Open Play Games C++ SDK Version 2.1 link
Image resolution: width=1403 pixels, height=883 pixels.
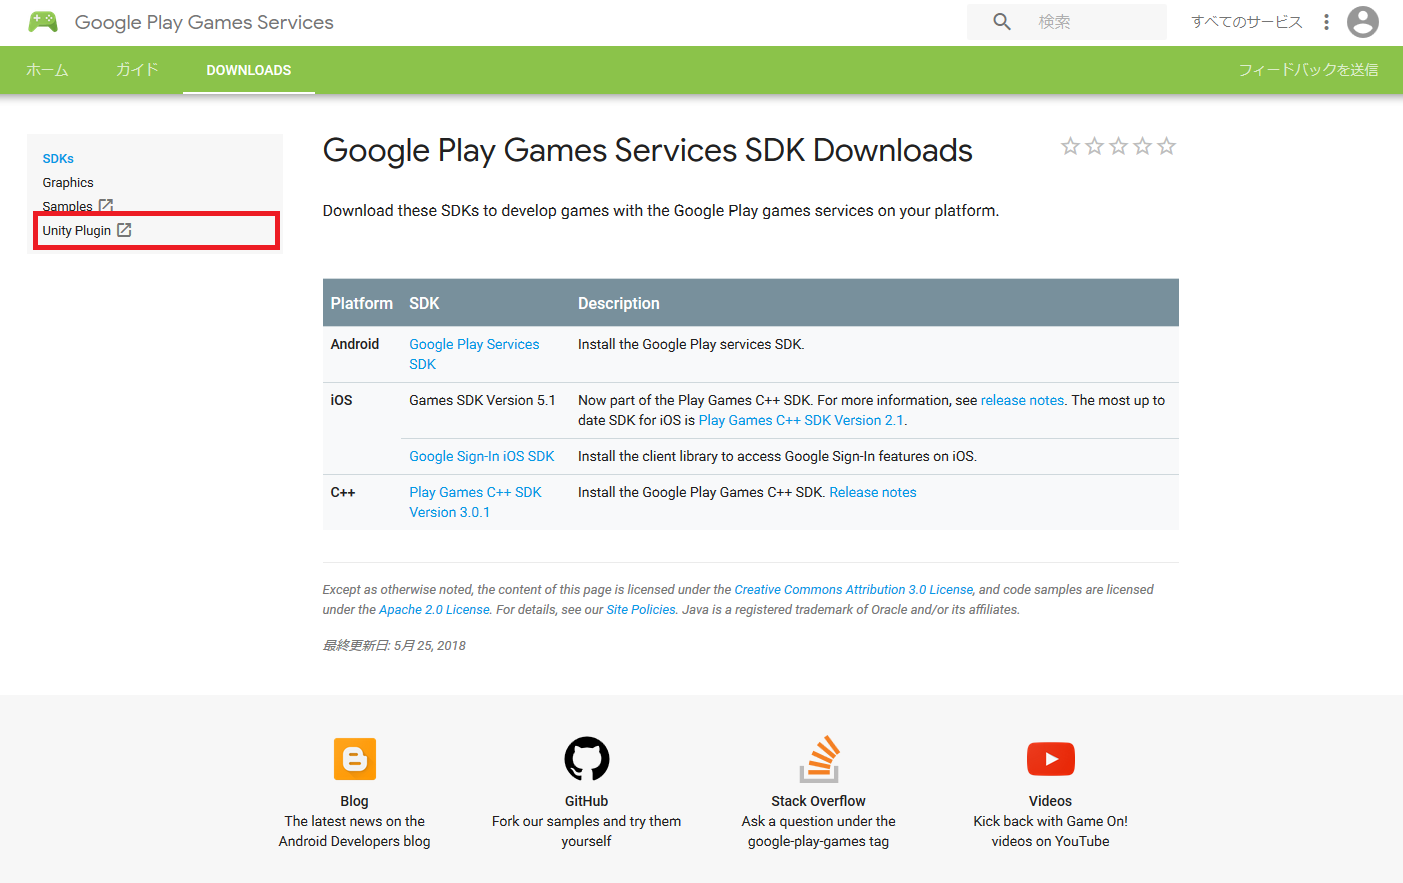point(801,420)
